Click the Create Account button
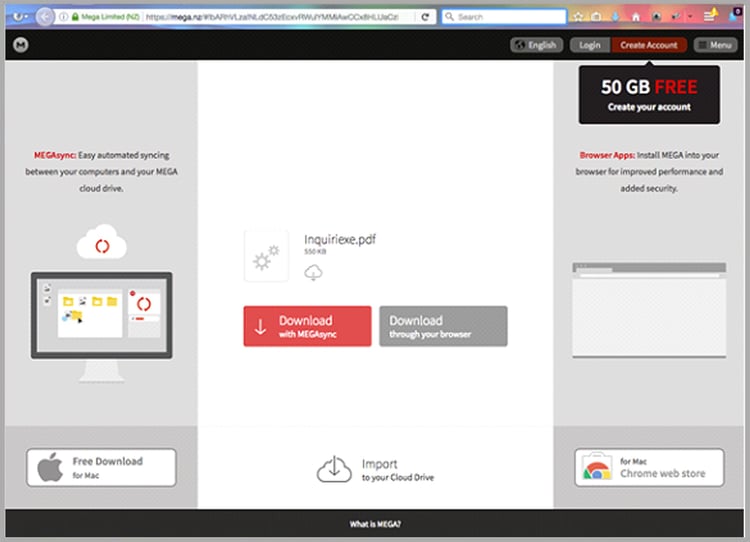Image resolution: width=750 pixels, height=542 pixels. pos(649,45)
